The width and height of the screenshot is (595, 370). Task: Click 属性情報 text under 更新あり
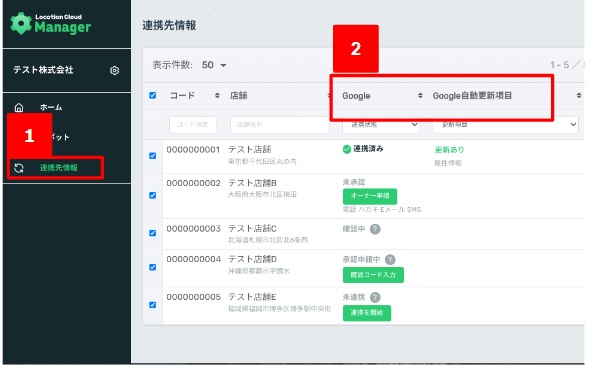(448, 163)
